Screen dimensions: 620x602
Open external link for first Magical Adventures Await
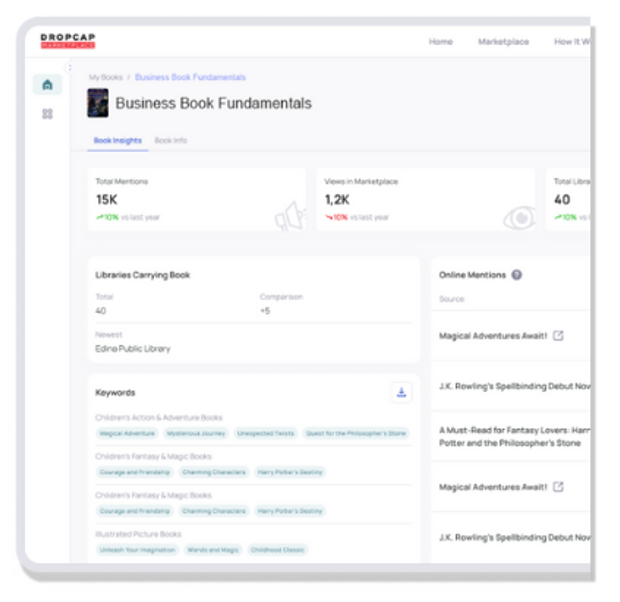click(x=558, y=336)
